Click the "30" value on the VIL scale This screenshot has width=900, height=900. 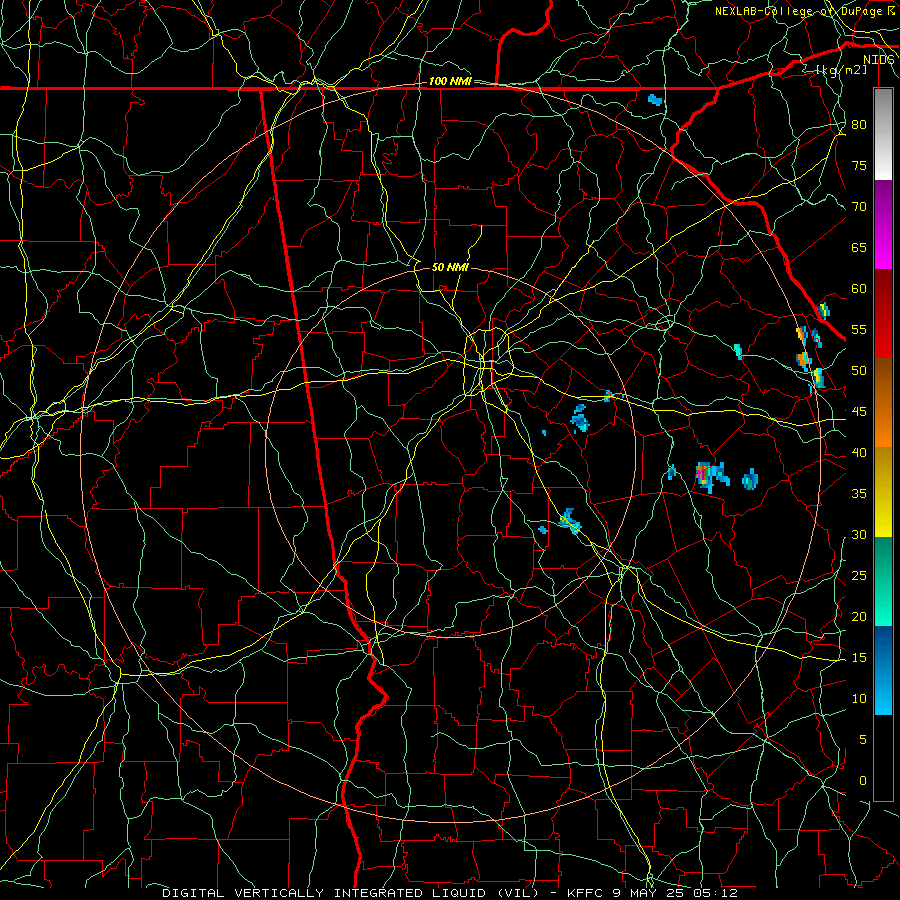[x=859, y=535]
